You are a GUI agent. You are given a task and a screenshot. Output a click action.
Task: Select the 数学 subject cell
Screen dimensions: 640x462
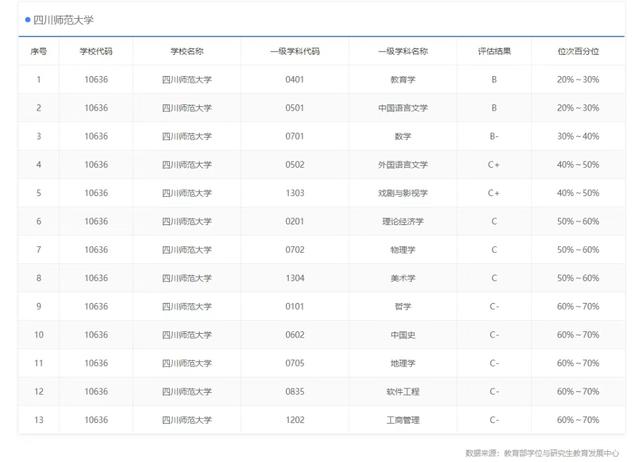[403, 136]
